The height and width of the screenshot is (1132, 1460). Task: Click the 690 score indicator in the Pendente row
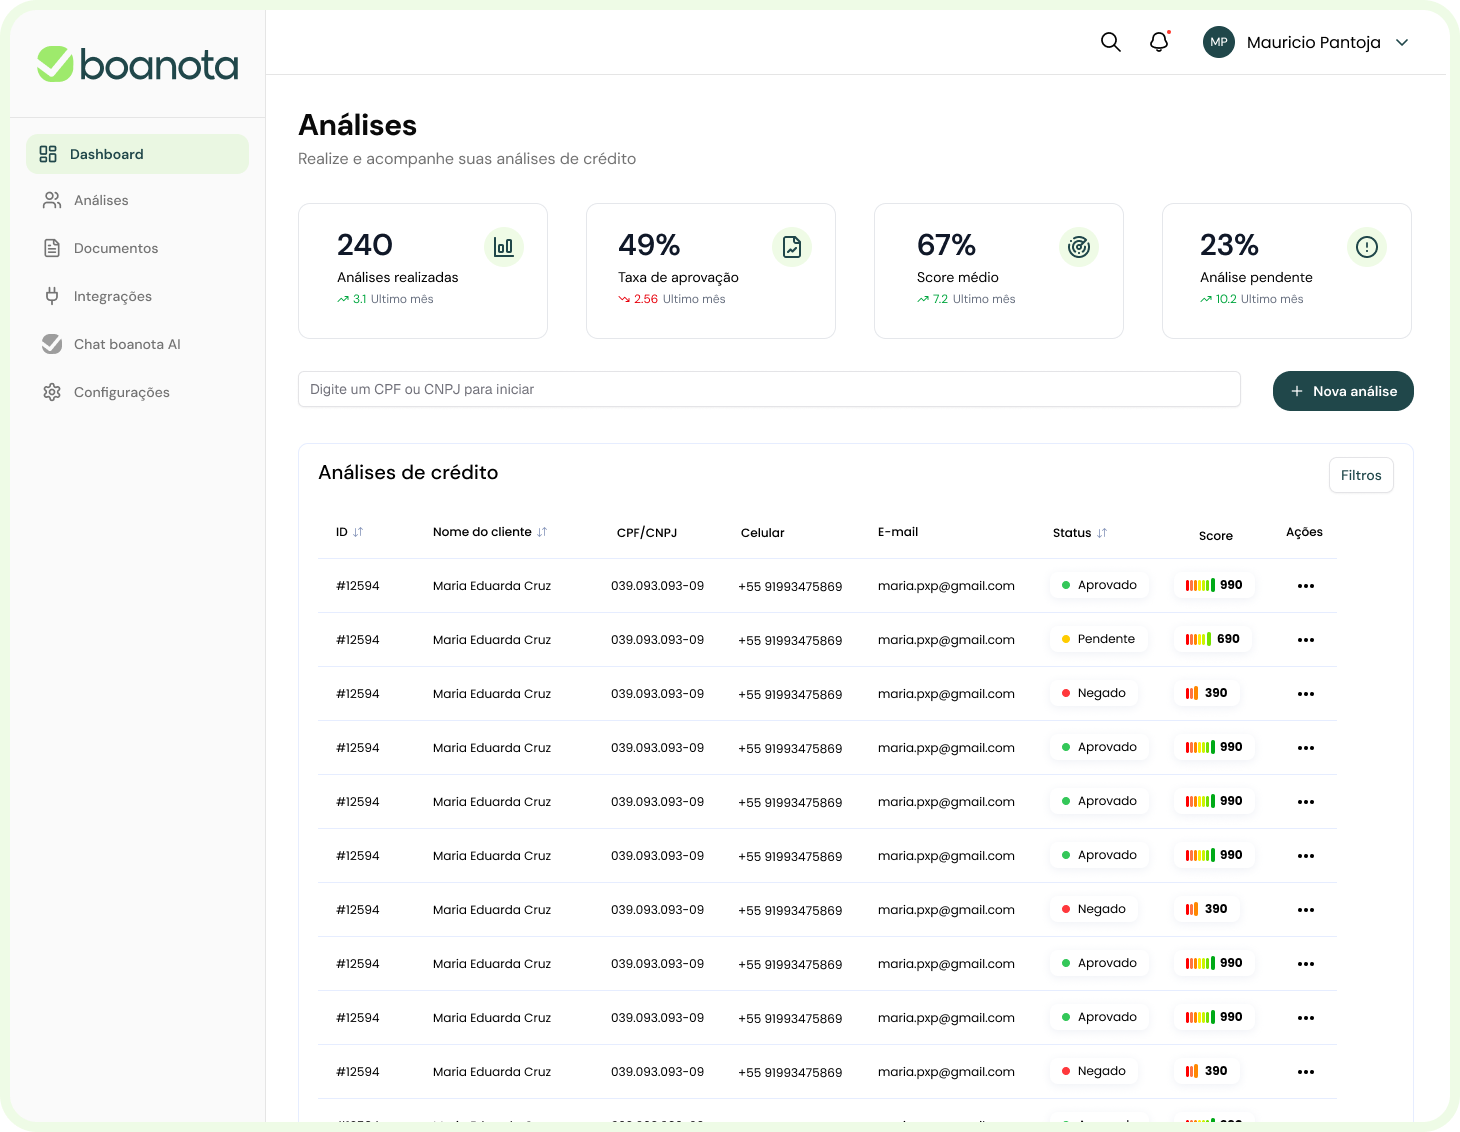click(x=1212, y=639)
